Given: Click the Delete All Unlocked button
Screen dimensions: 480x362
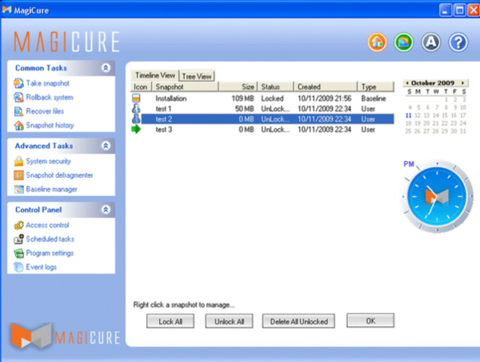Looking at the screenshot, I should [299, 322].
